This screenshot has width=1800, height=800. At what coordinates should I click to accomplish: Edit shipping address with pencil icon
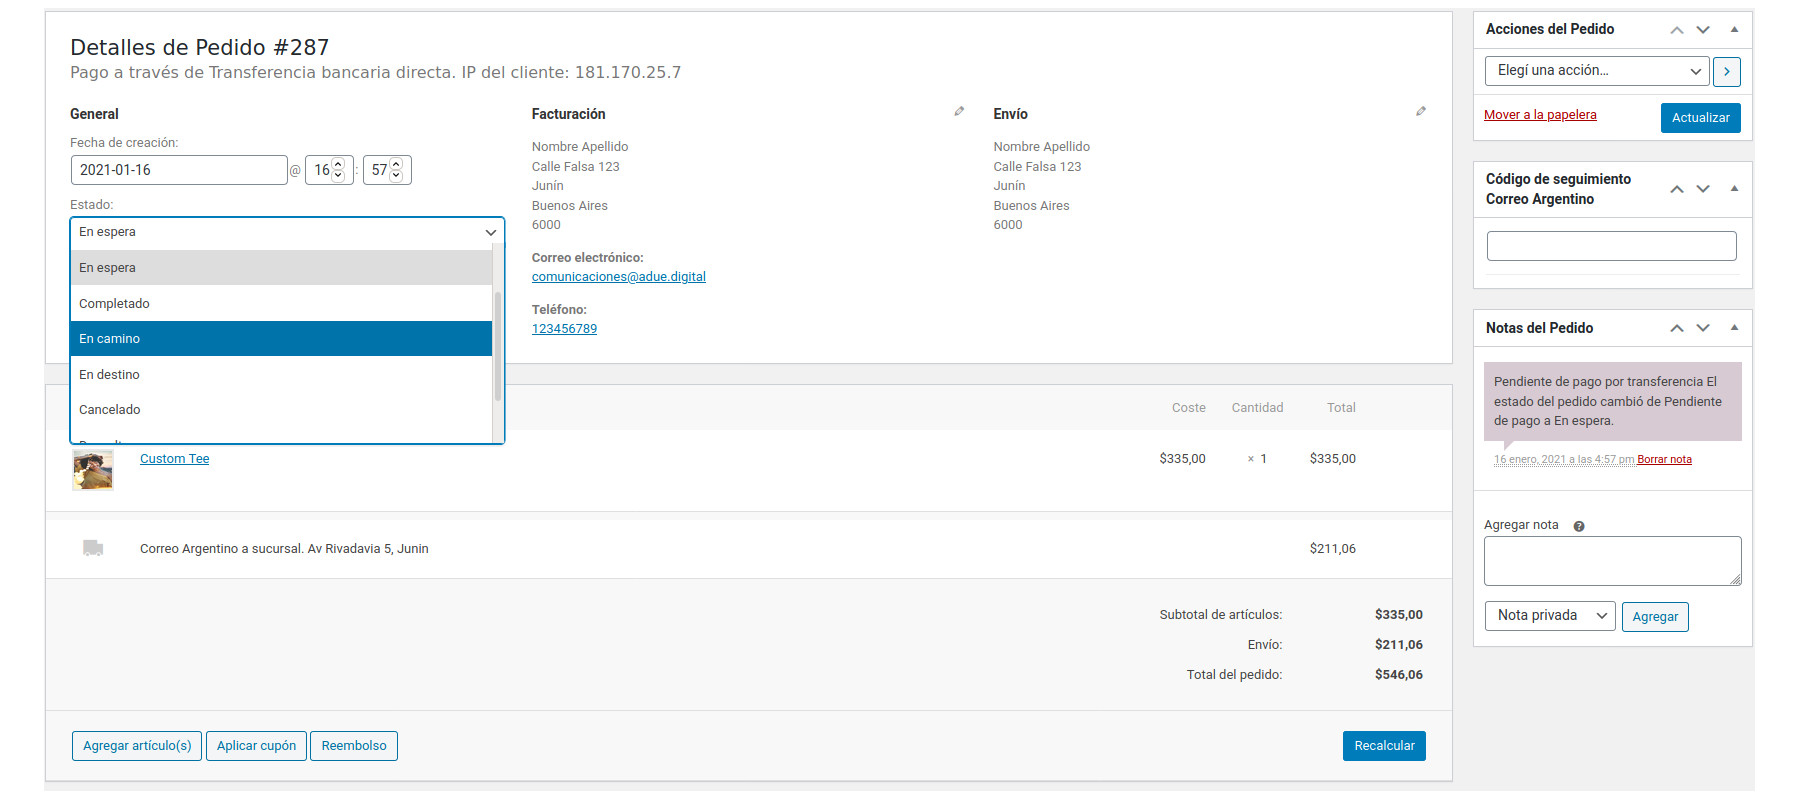1421,112
